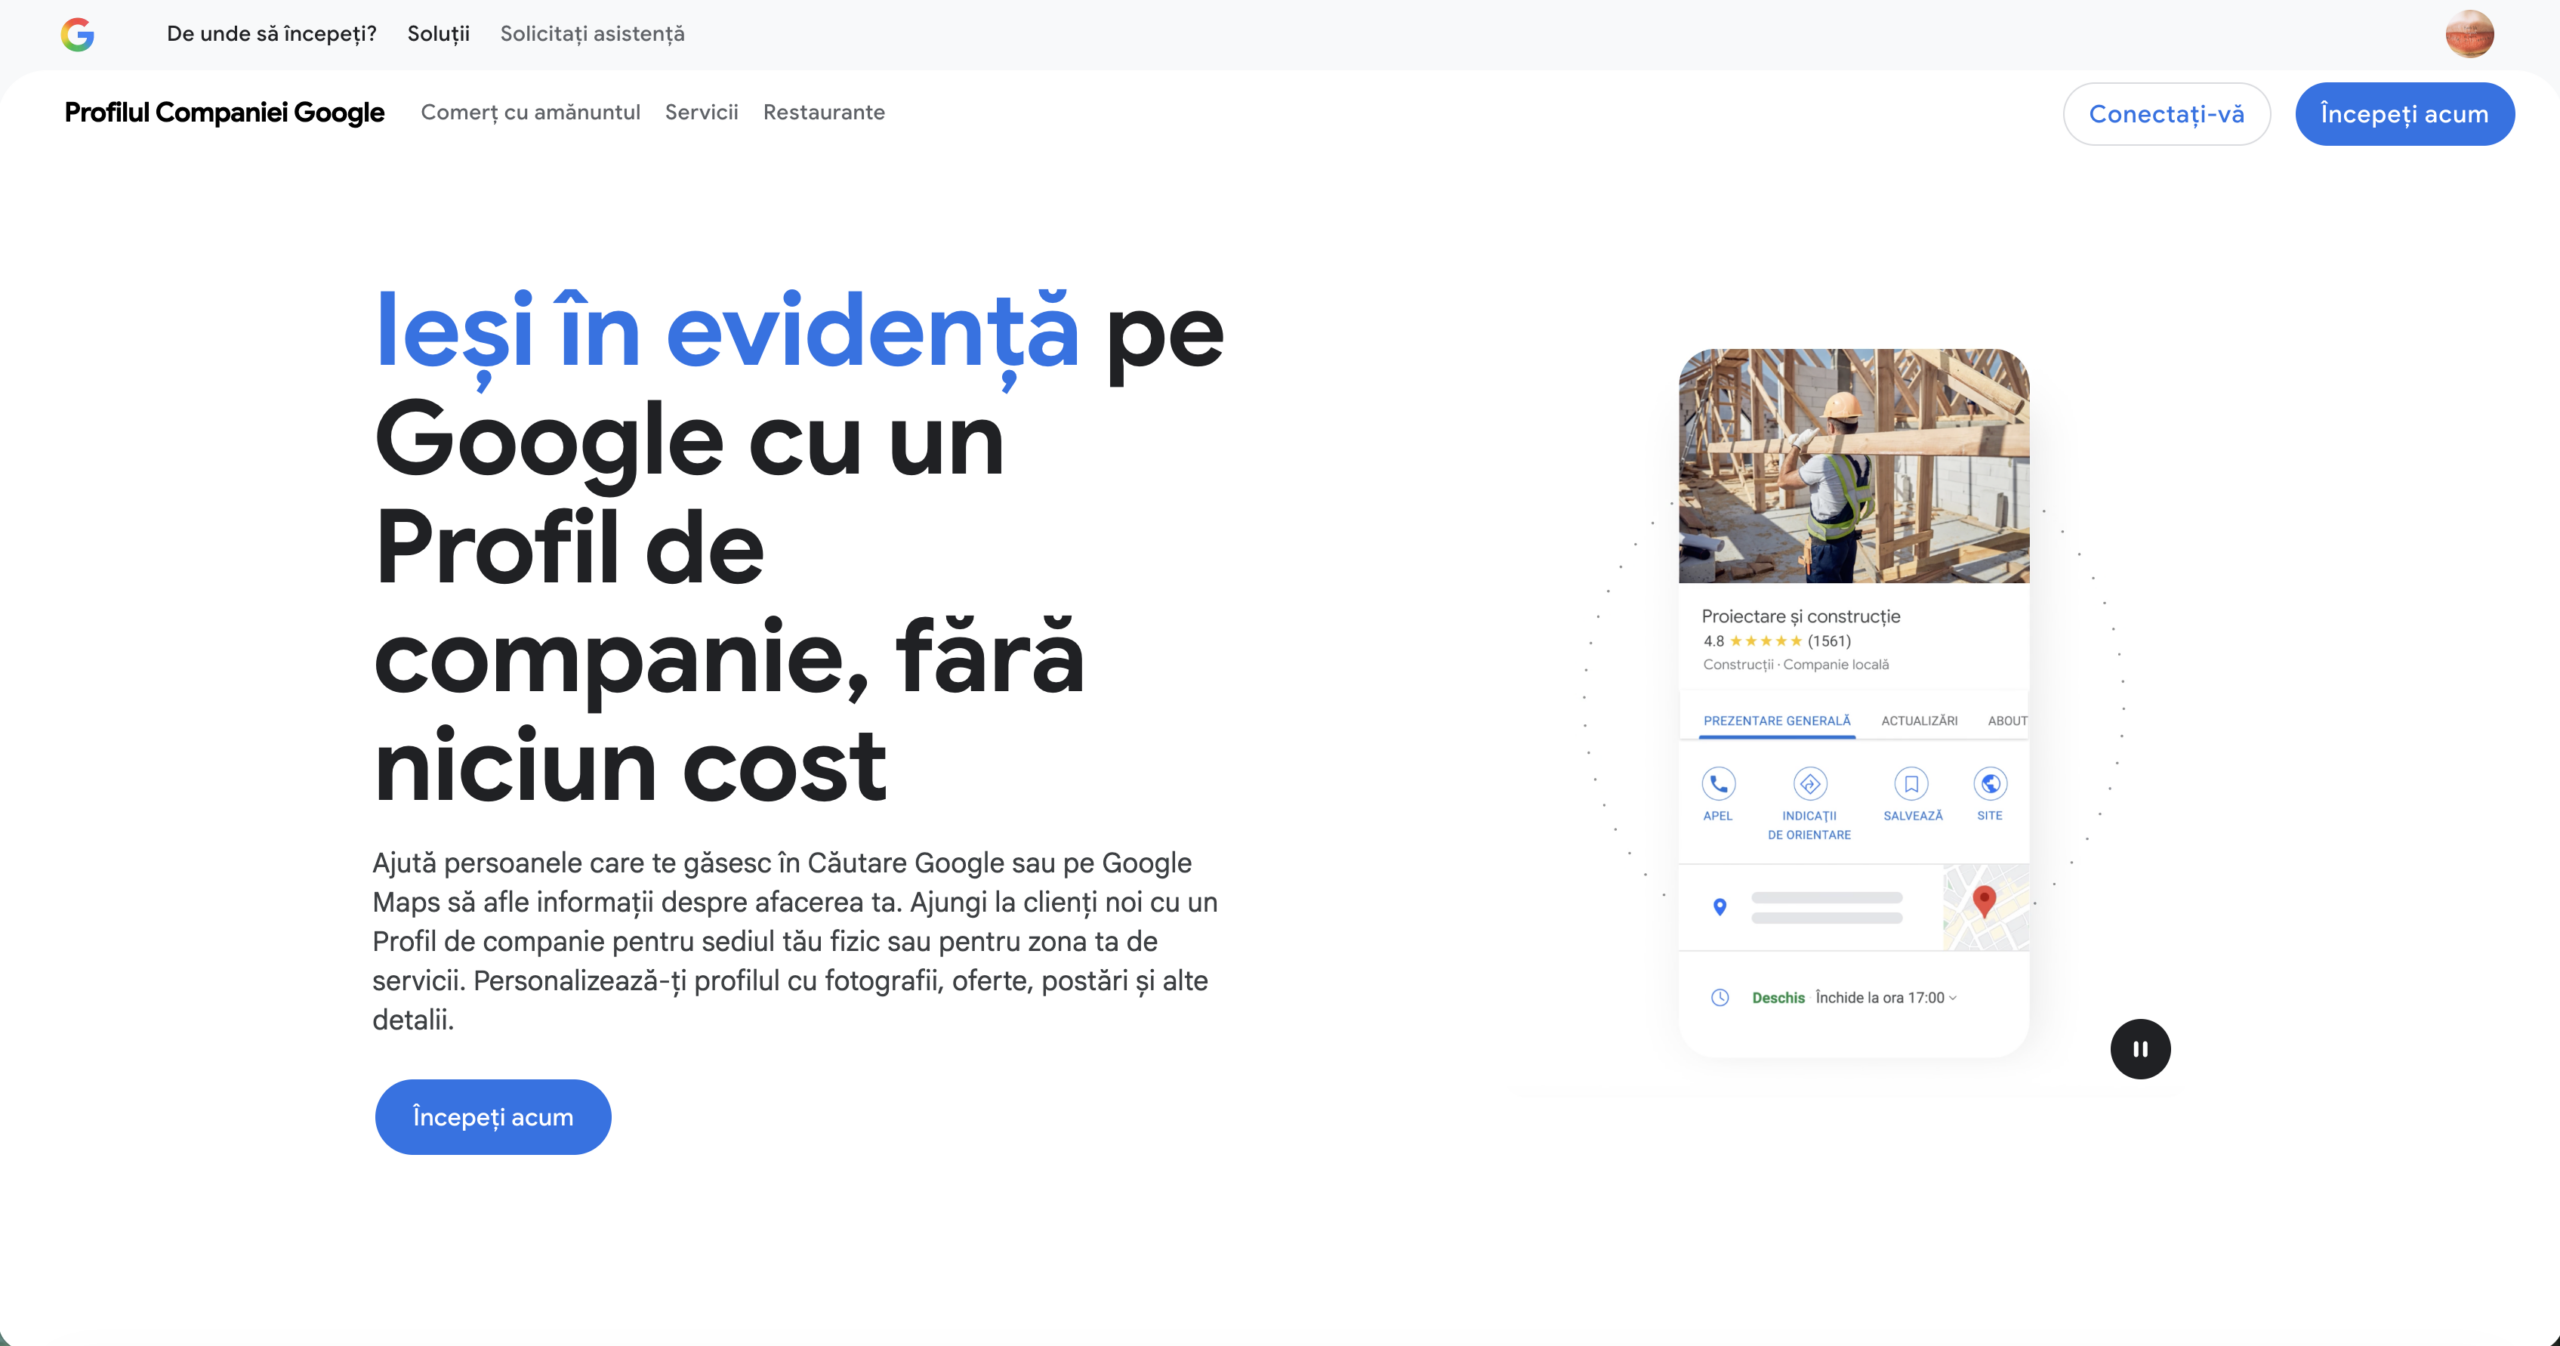Open the Soluții menu

[438, 34]
